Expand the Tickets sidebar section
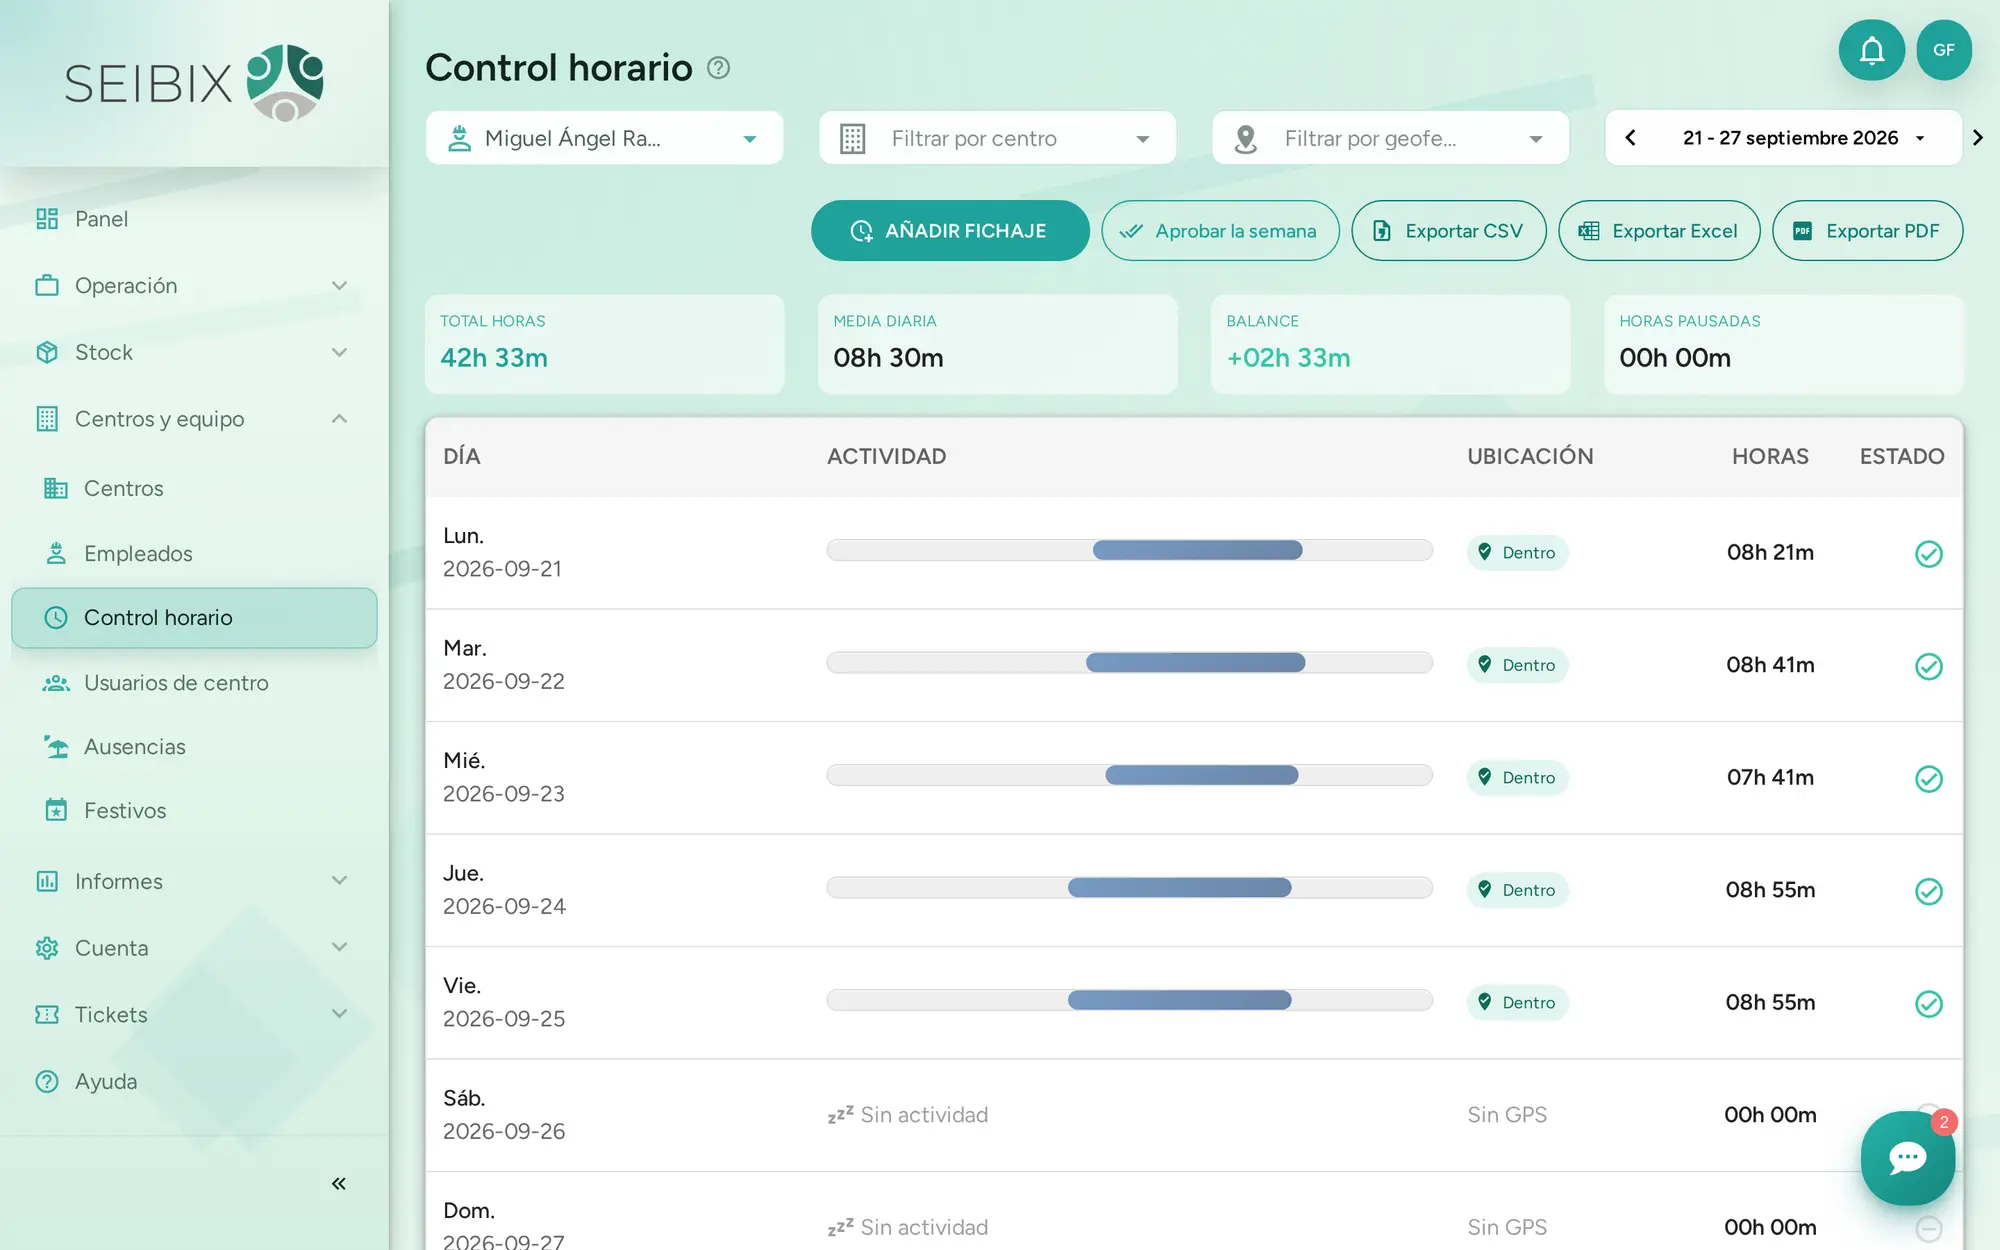 tap(193, 1015)
